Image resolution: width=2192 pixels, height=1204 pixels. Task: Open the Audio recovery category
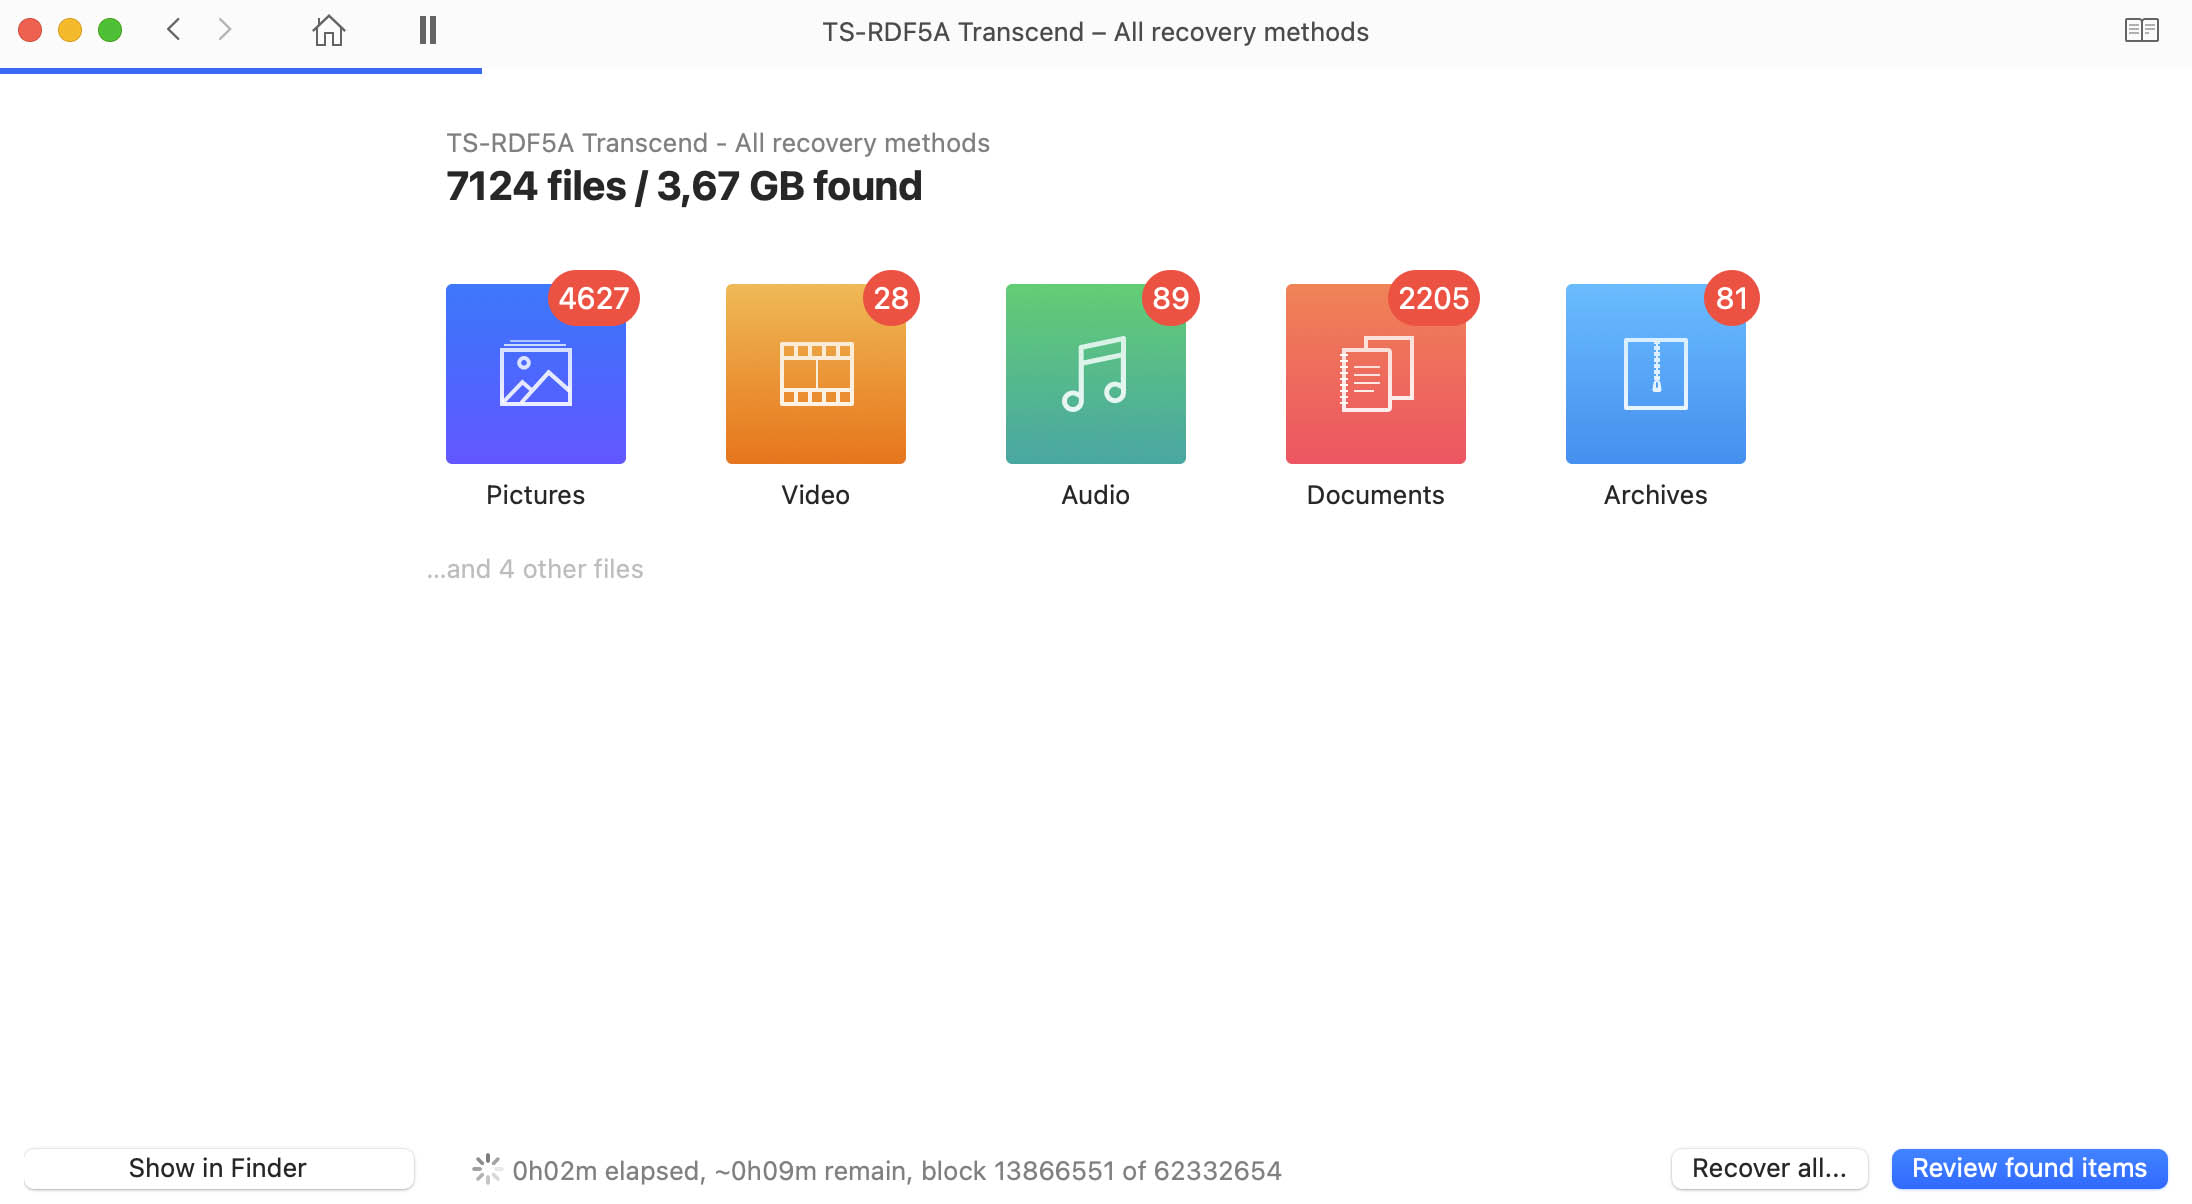1094,374
